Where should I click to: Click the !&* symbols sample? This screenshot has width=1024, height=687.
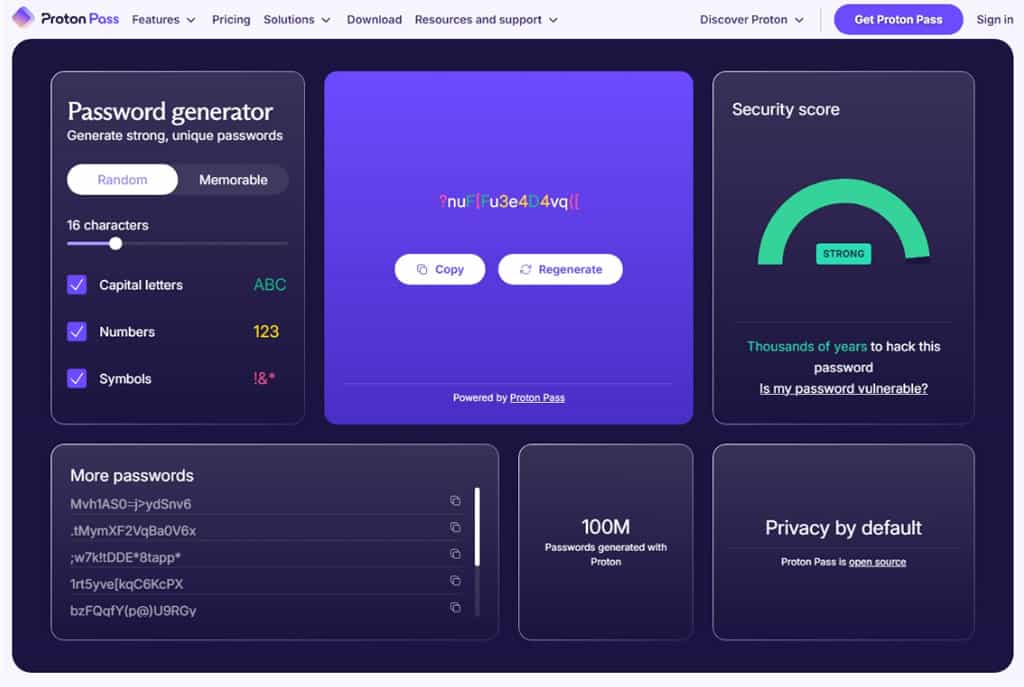tap(264, 378)
